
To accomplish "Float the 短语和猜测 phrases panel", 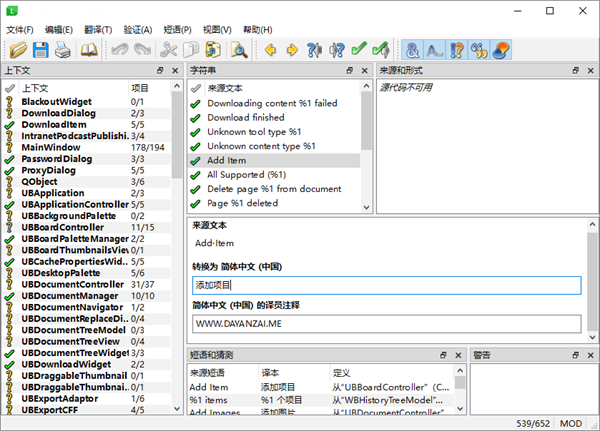I will tap(441, 355).
